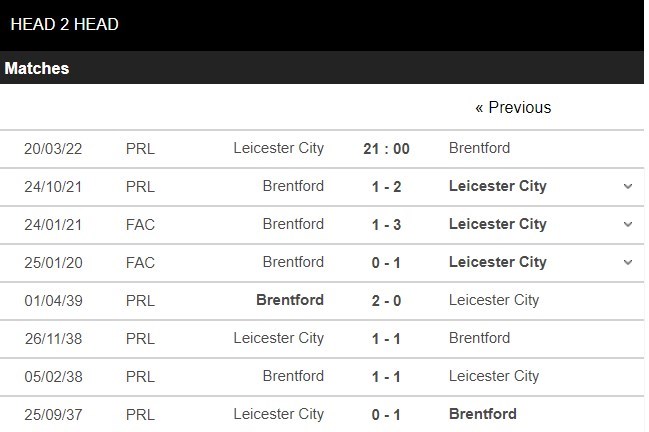Expand the 25/01/20 FAC match chevron

pyautogui.click(x=628, y=262)
